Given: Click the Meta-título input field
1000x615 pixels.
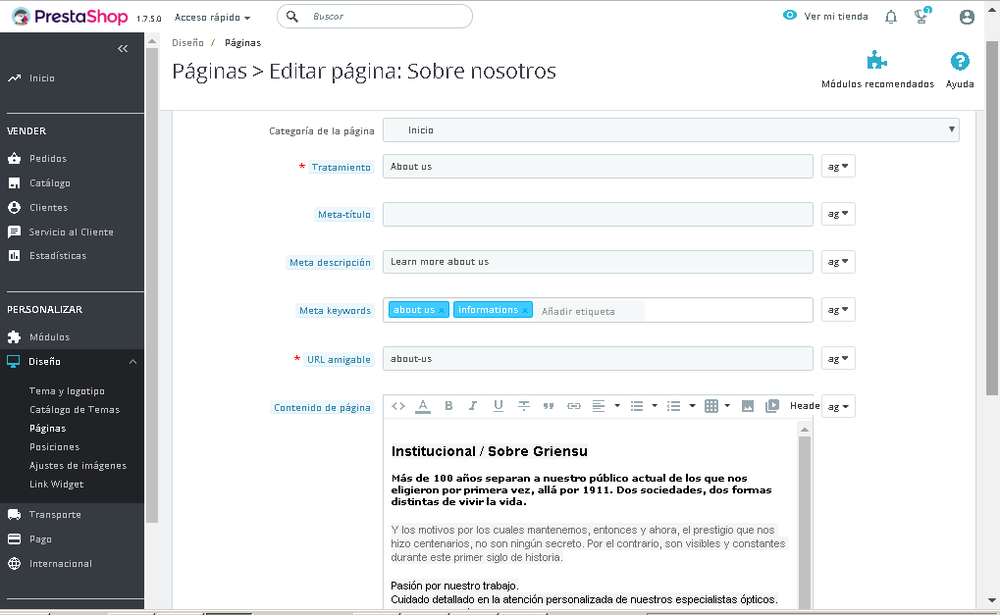Looking at the screenshot, I should [x=598, y=214].
